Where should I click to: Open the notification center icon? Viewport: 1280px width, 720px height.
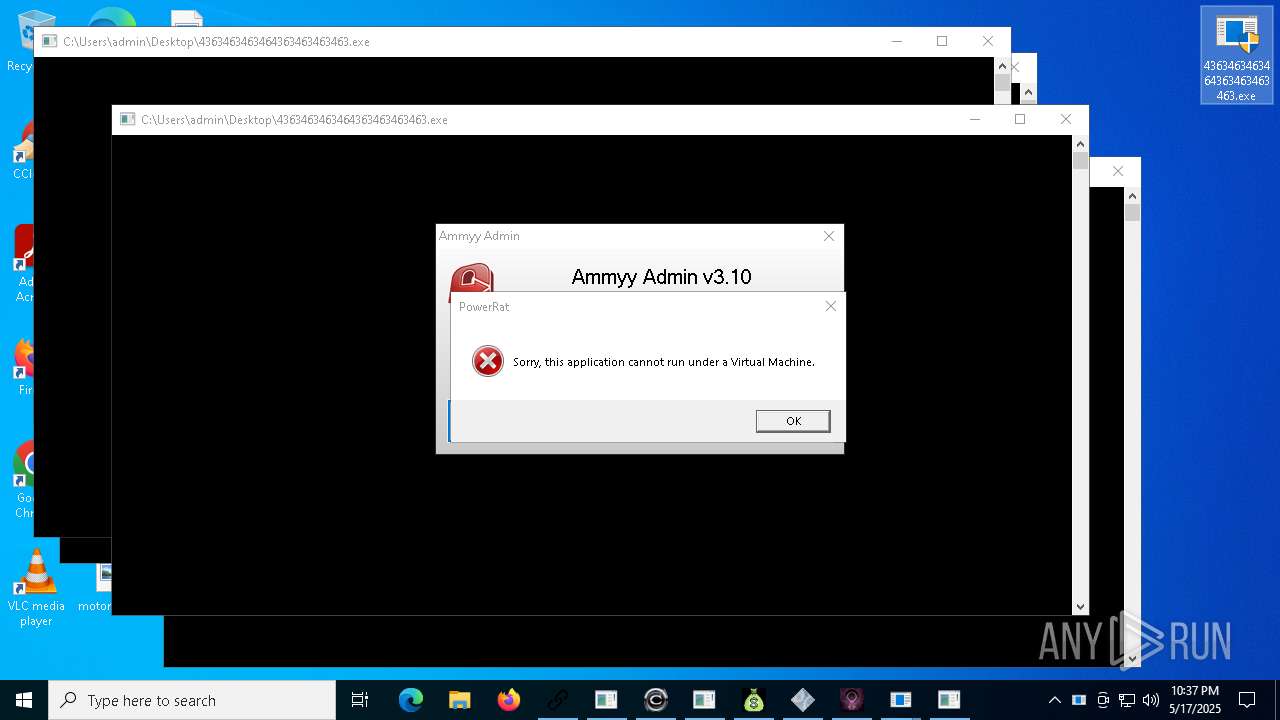coord(1247,700)
